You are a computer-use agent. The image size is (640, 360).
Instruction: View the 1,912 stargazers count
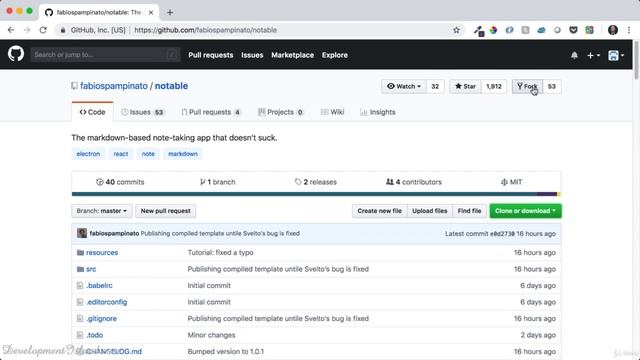[493, 87]
